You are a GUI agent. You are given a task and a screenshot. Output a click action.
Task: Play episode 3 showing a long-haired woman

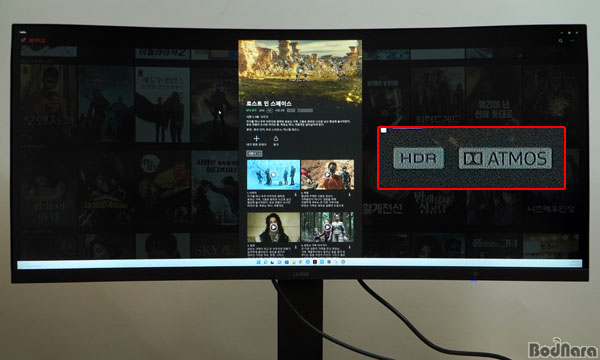click(x=273, y=227)
